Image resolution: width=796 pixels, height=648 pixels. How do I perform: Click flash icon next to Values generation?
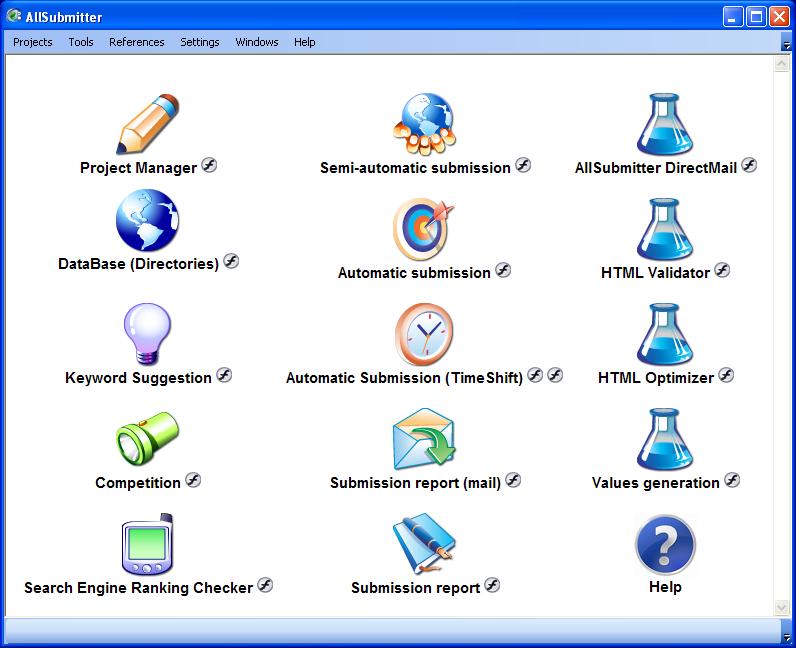[732, 480]
